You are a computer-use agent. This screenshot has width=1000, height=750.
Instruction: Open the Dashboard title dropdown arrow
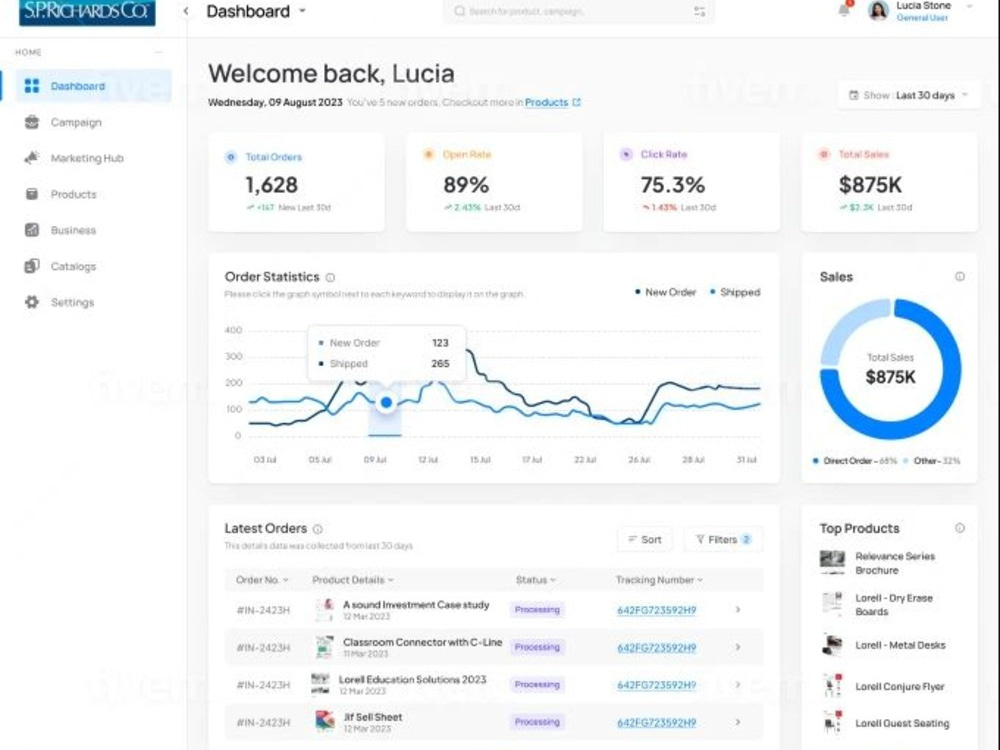302,11
